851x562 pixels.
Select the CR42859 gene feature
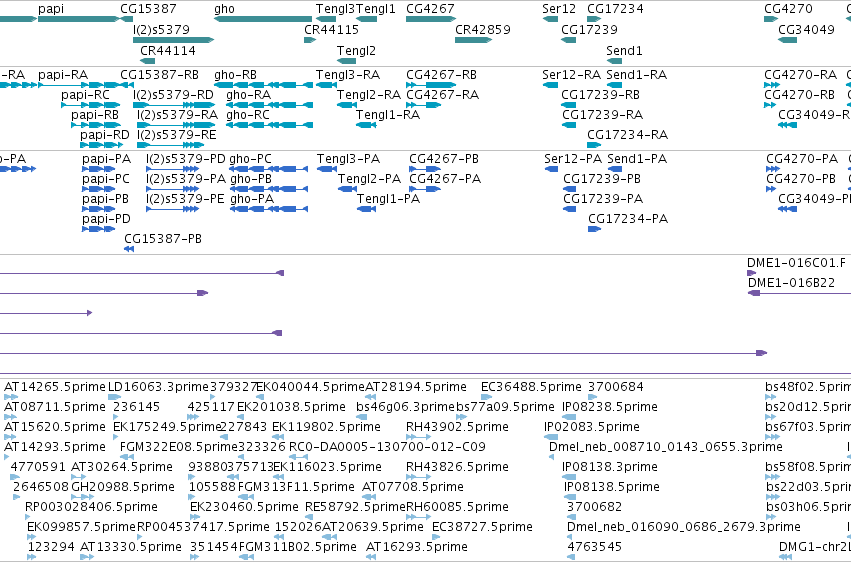(473, 40)
